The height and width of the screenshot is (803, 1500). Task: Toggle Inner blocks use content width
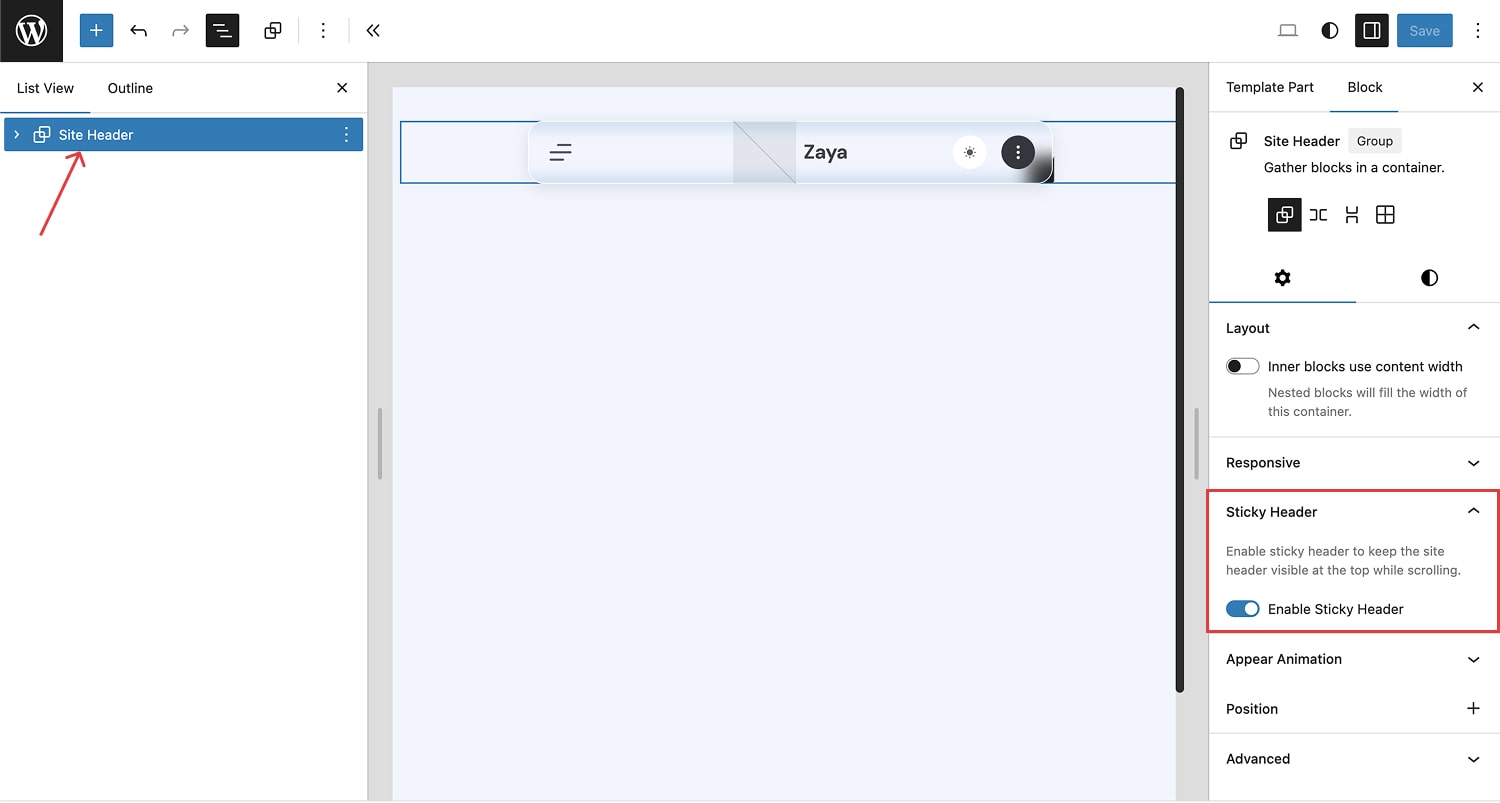pos(1243,367)
